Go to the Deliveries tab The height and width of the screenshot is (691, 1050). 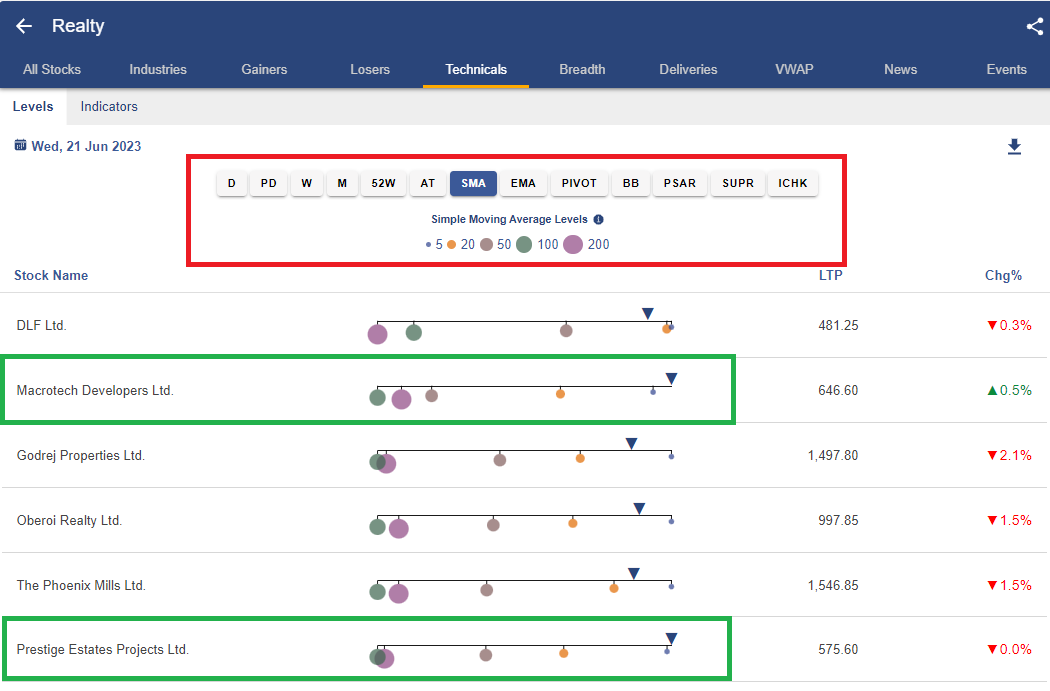click(688, 70)
